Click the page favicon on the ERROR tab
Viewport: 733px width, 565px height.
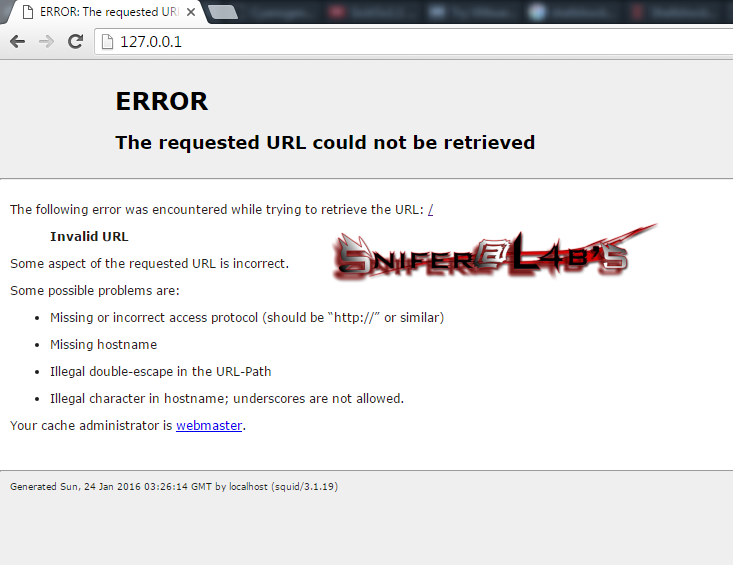pos(28,12)
